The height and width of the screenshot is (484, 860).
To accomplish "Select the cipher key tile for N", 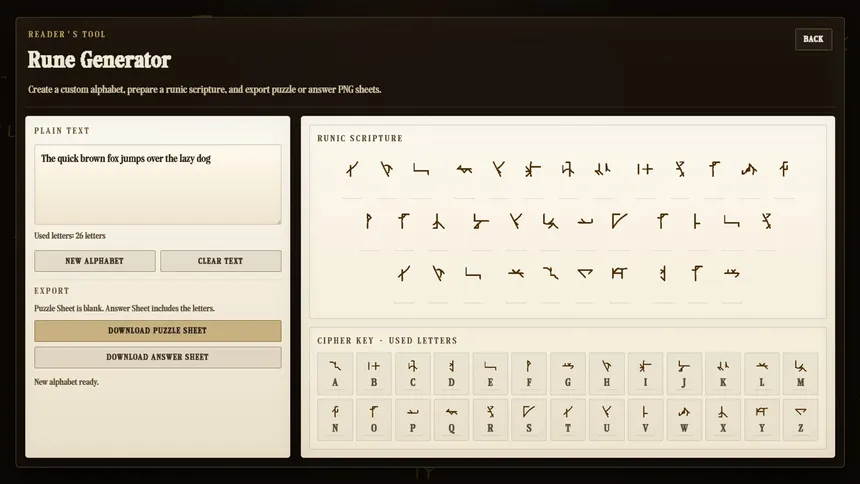I will pos(335,420).
